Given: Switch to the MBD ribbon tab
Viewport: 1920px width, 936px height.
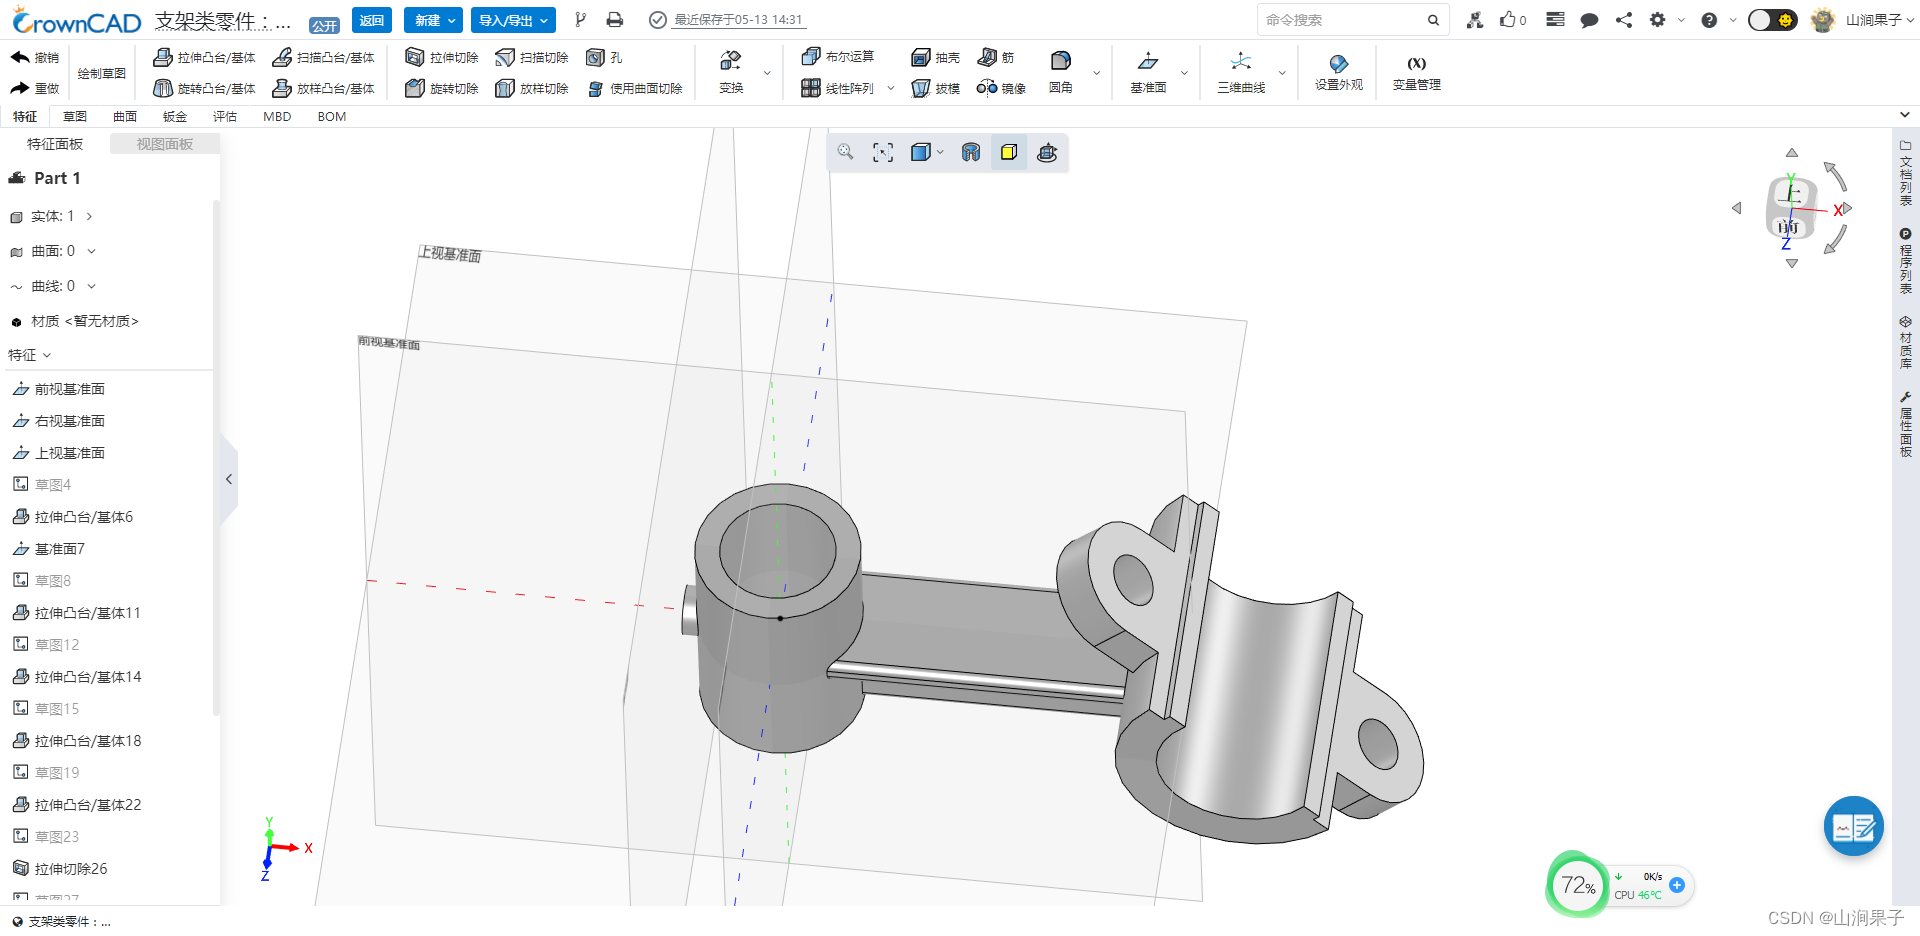Looking at the screenshot, I should [277, 117].
